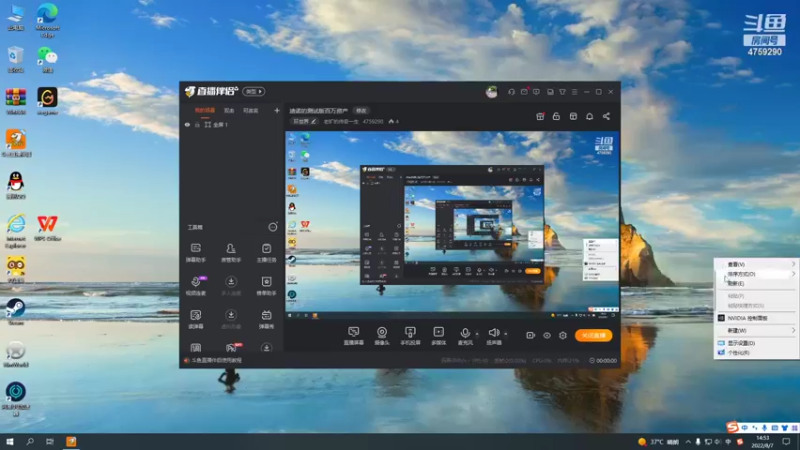Open the mail message icon in title bar

(524, 92)
